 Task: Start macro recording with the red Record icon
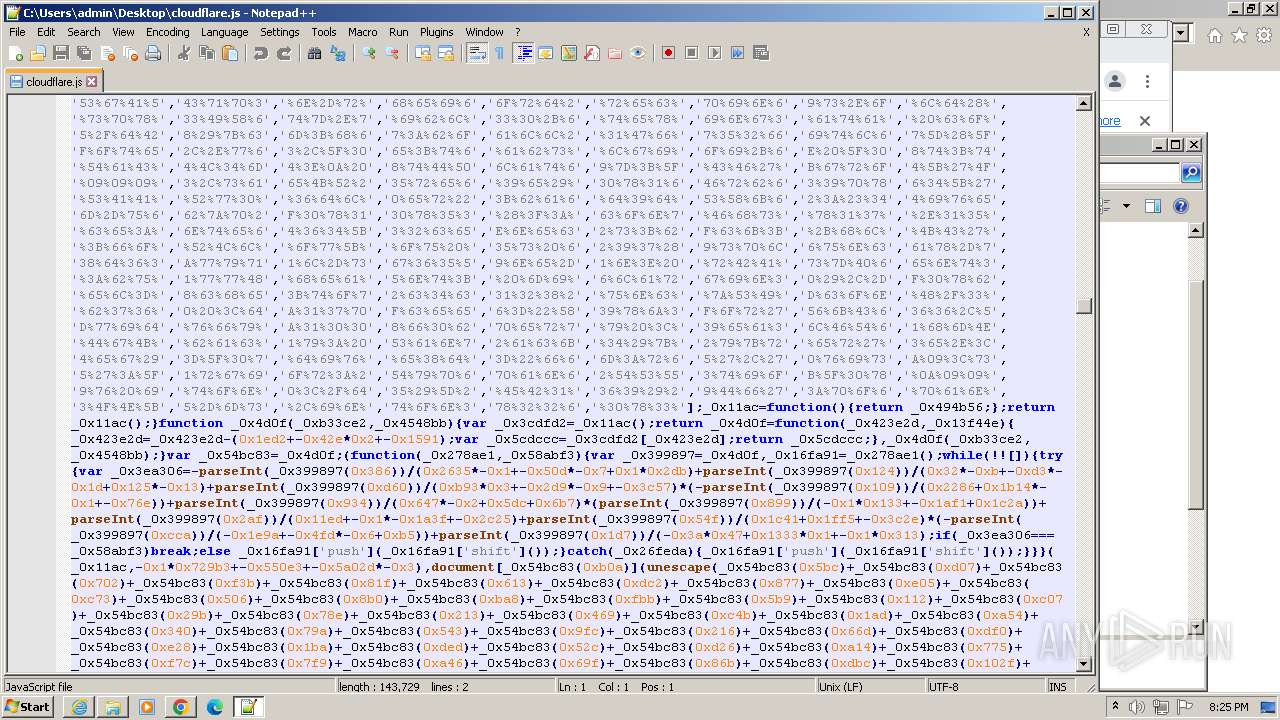click(668, 53)
